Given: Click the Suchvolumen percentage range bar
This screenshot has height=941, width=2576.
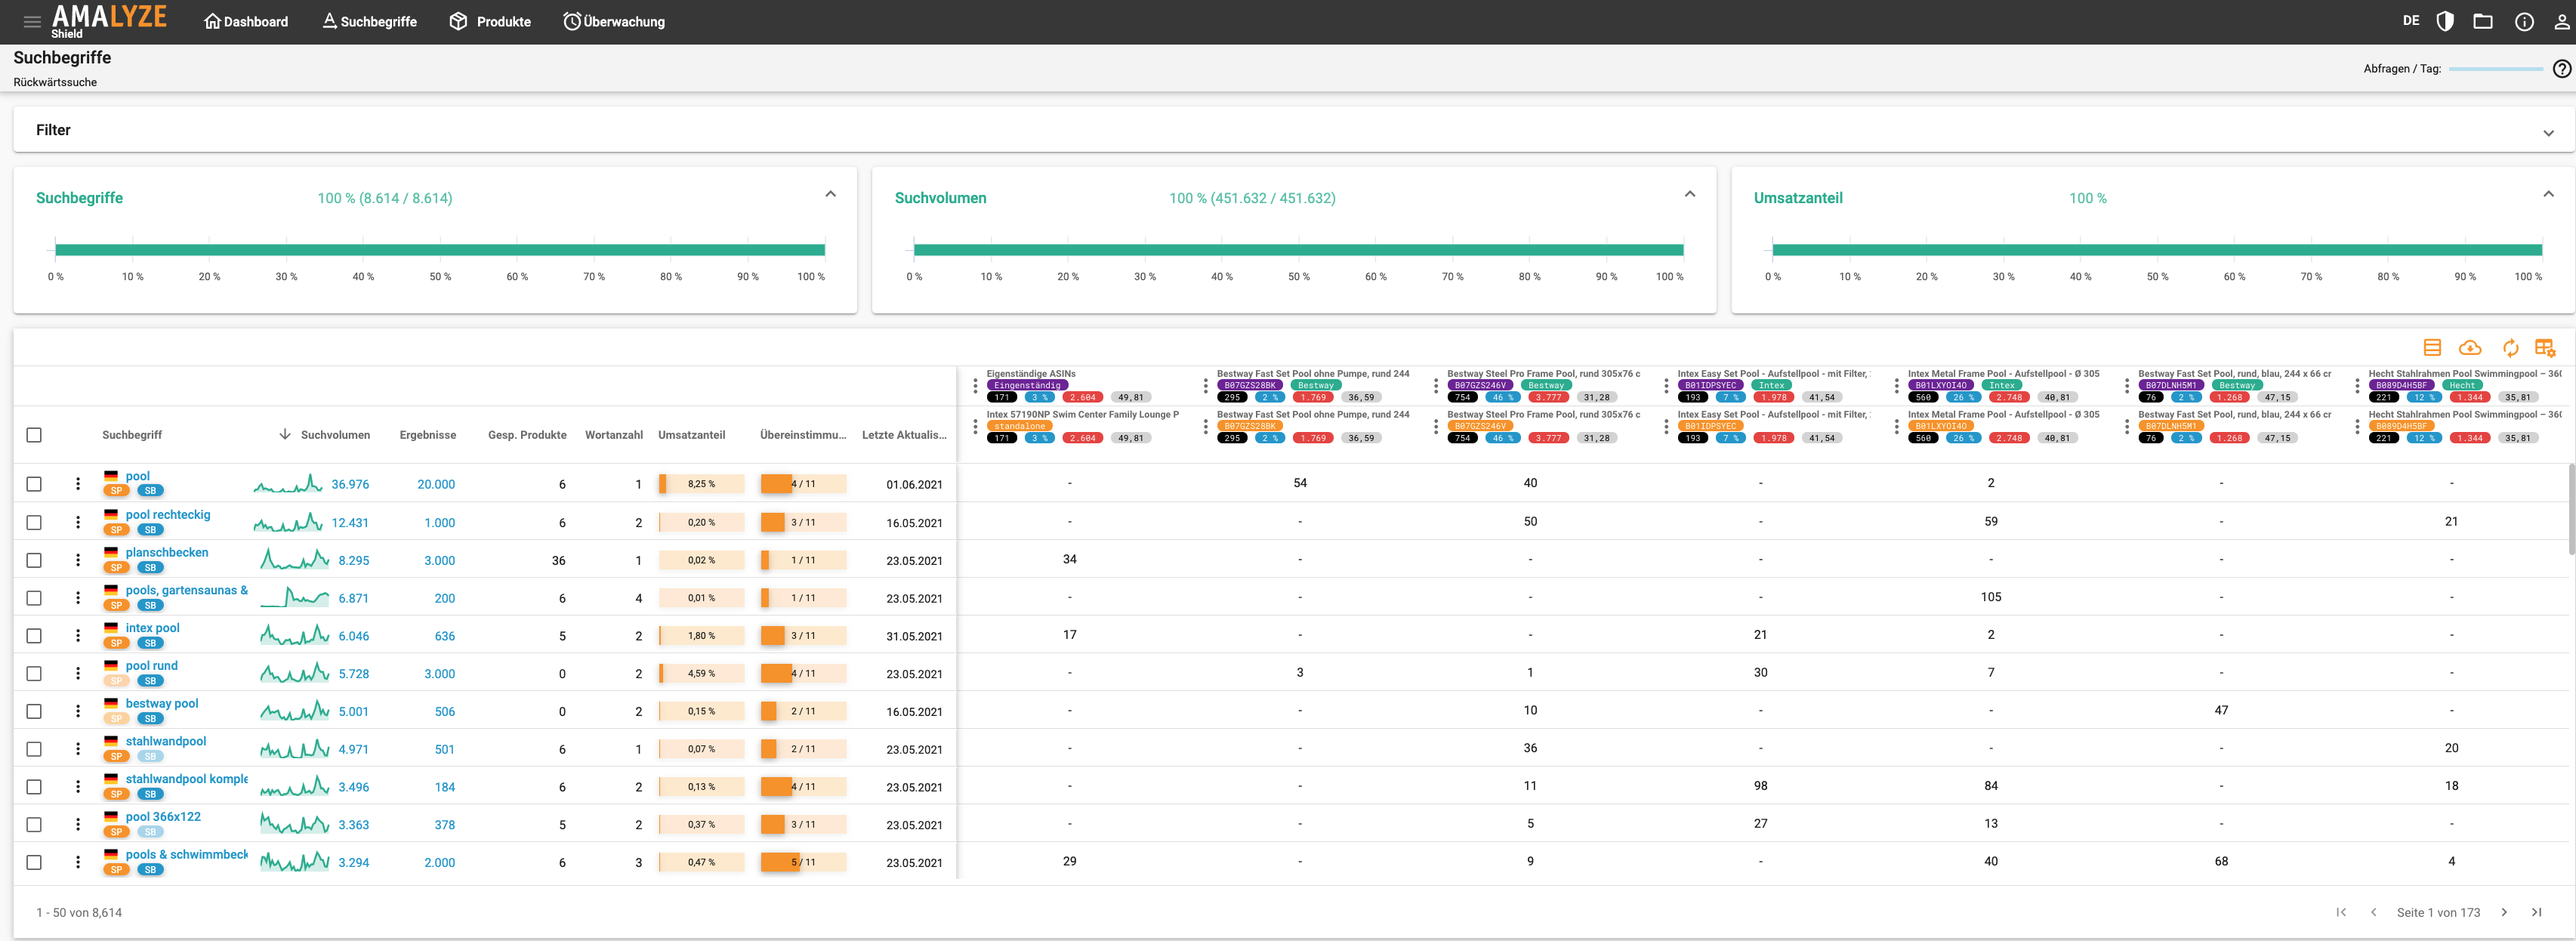Looking at the screenshot, I should (1298, 249).
